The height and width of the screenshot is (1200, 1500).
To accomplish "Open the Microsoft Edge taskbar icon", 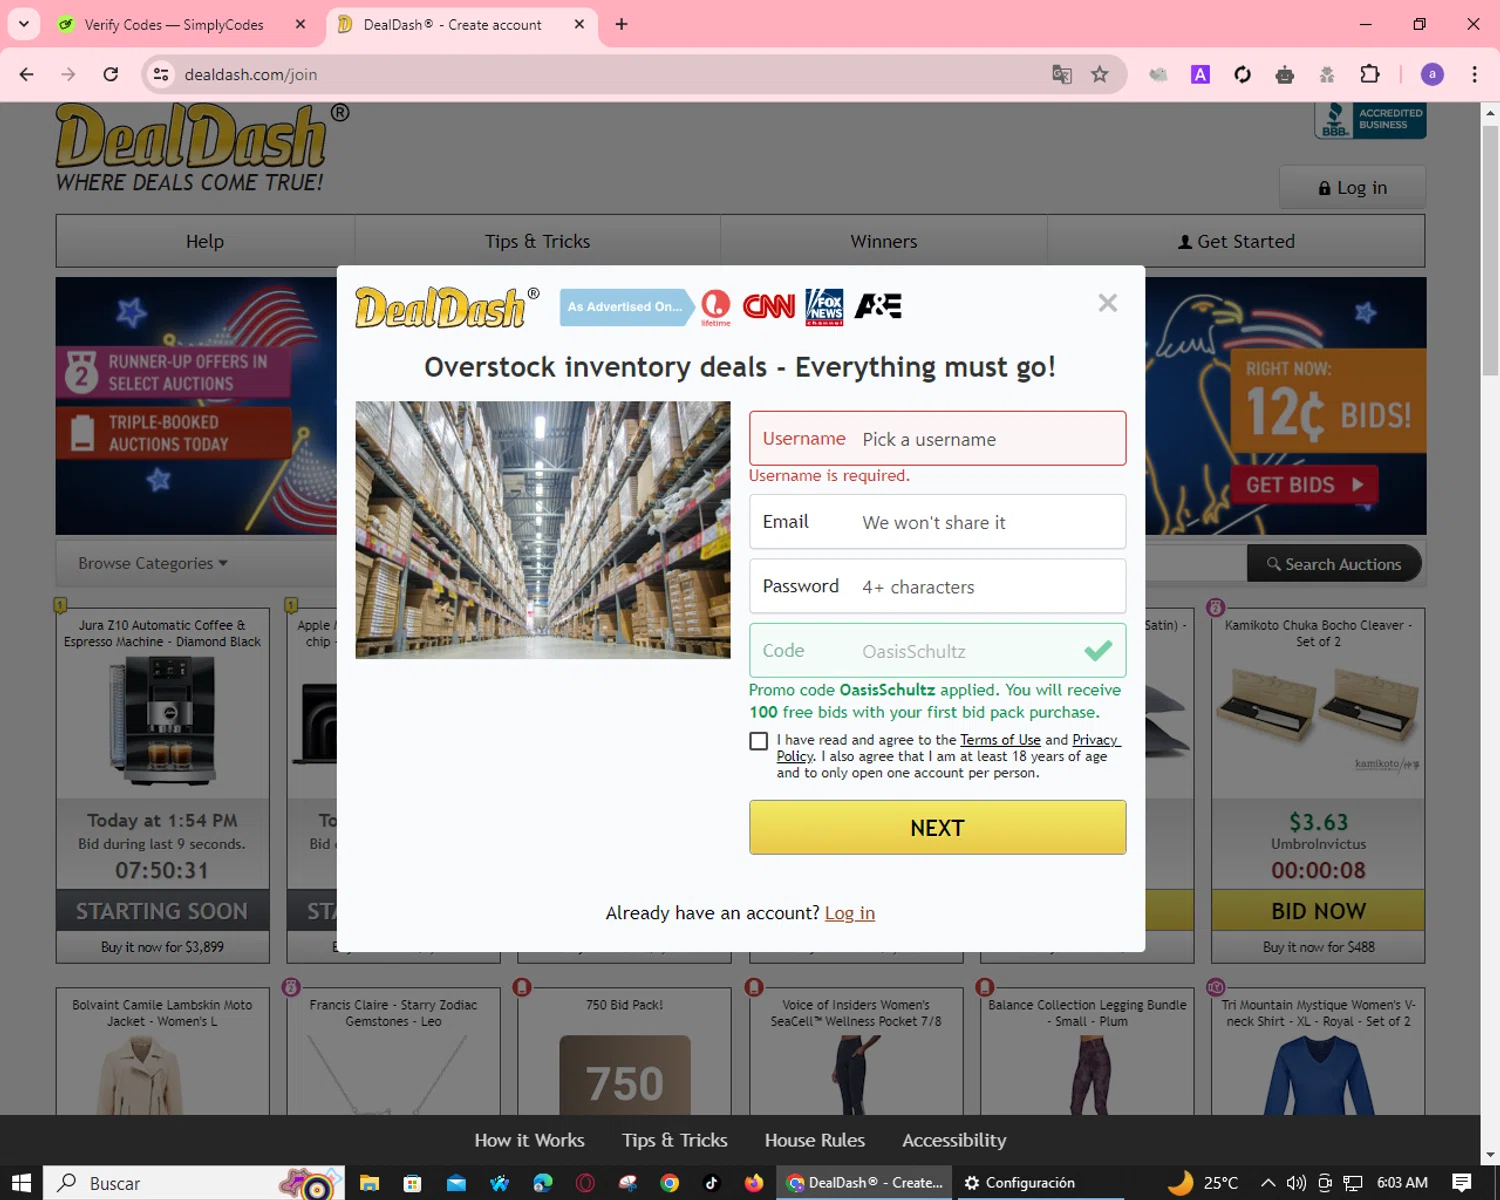I will (x=542, y=1183).
